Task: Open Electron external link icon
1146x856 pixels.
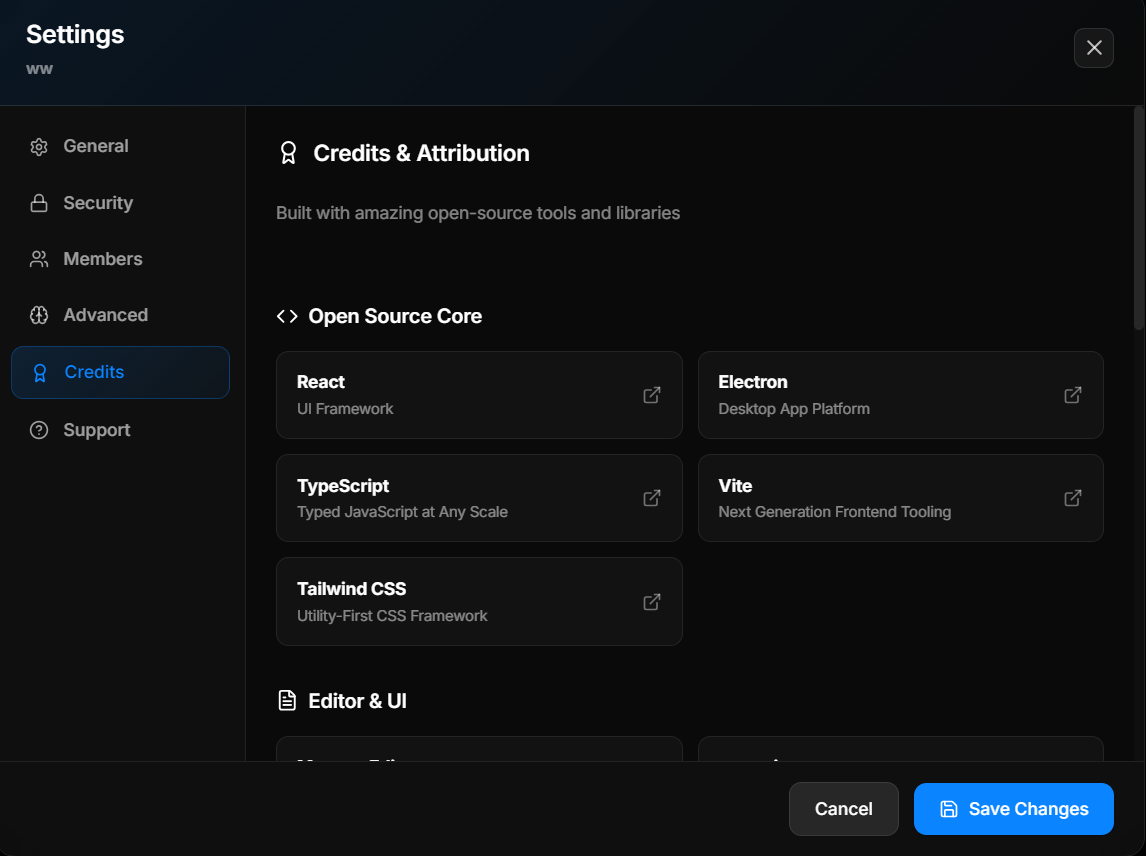Action: [1073, 395]
